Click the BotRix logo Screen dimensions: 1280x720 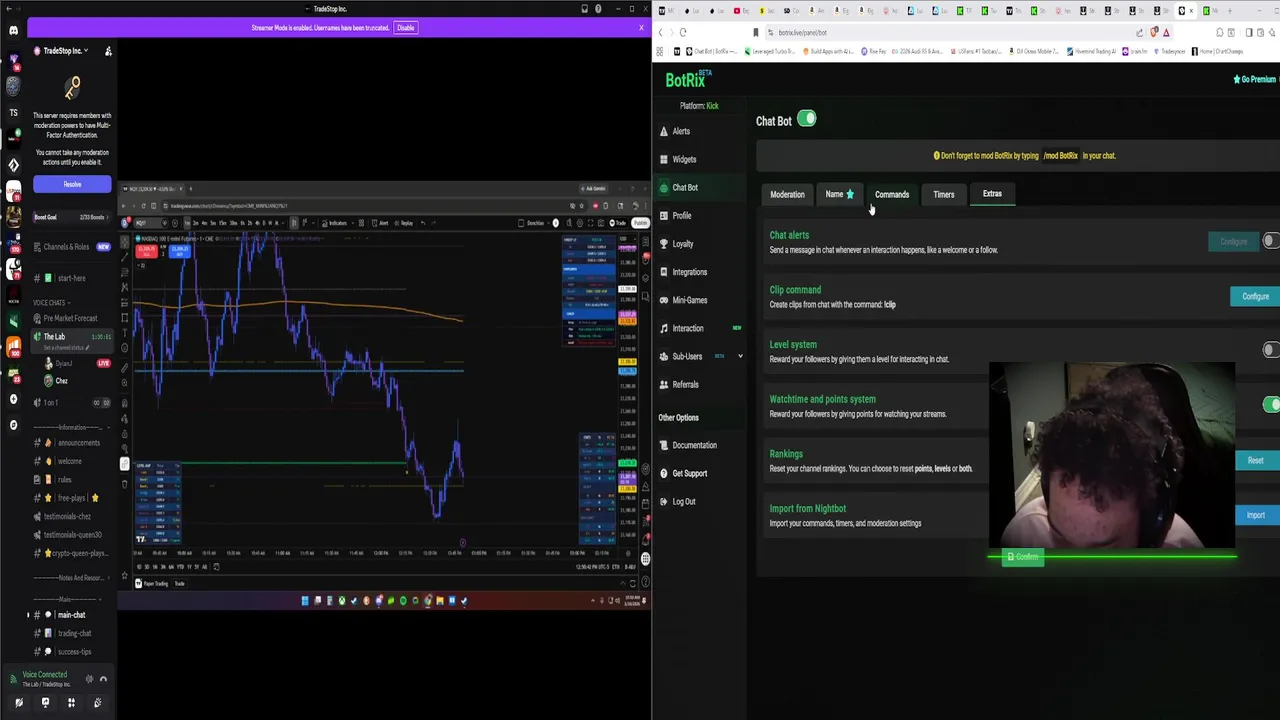[688, 80]
